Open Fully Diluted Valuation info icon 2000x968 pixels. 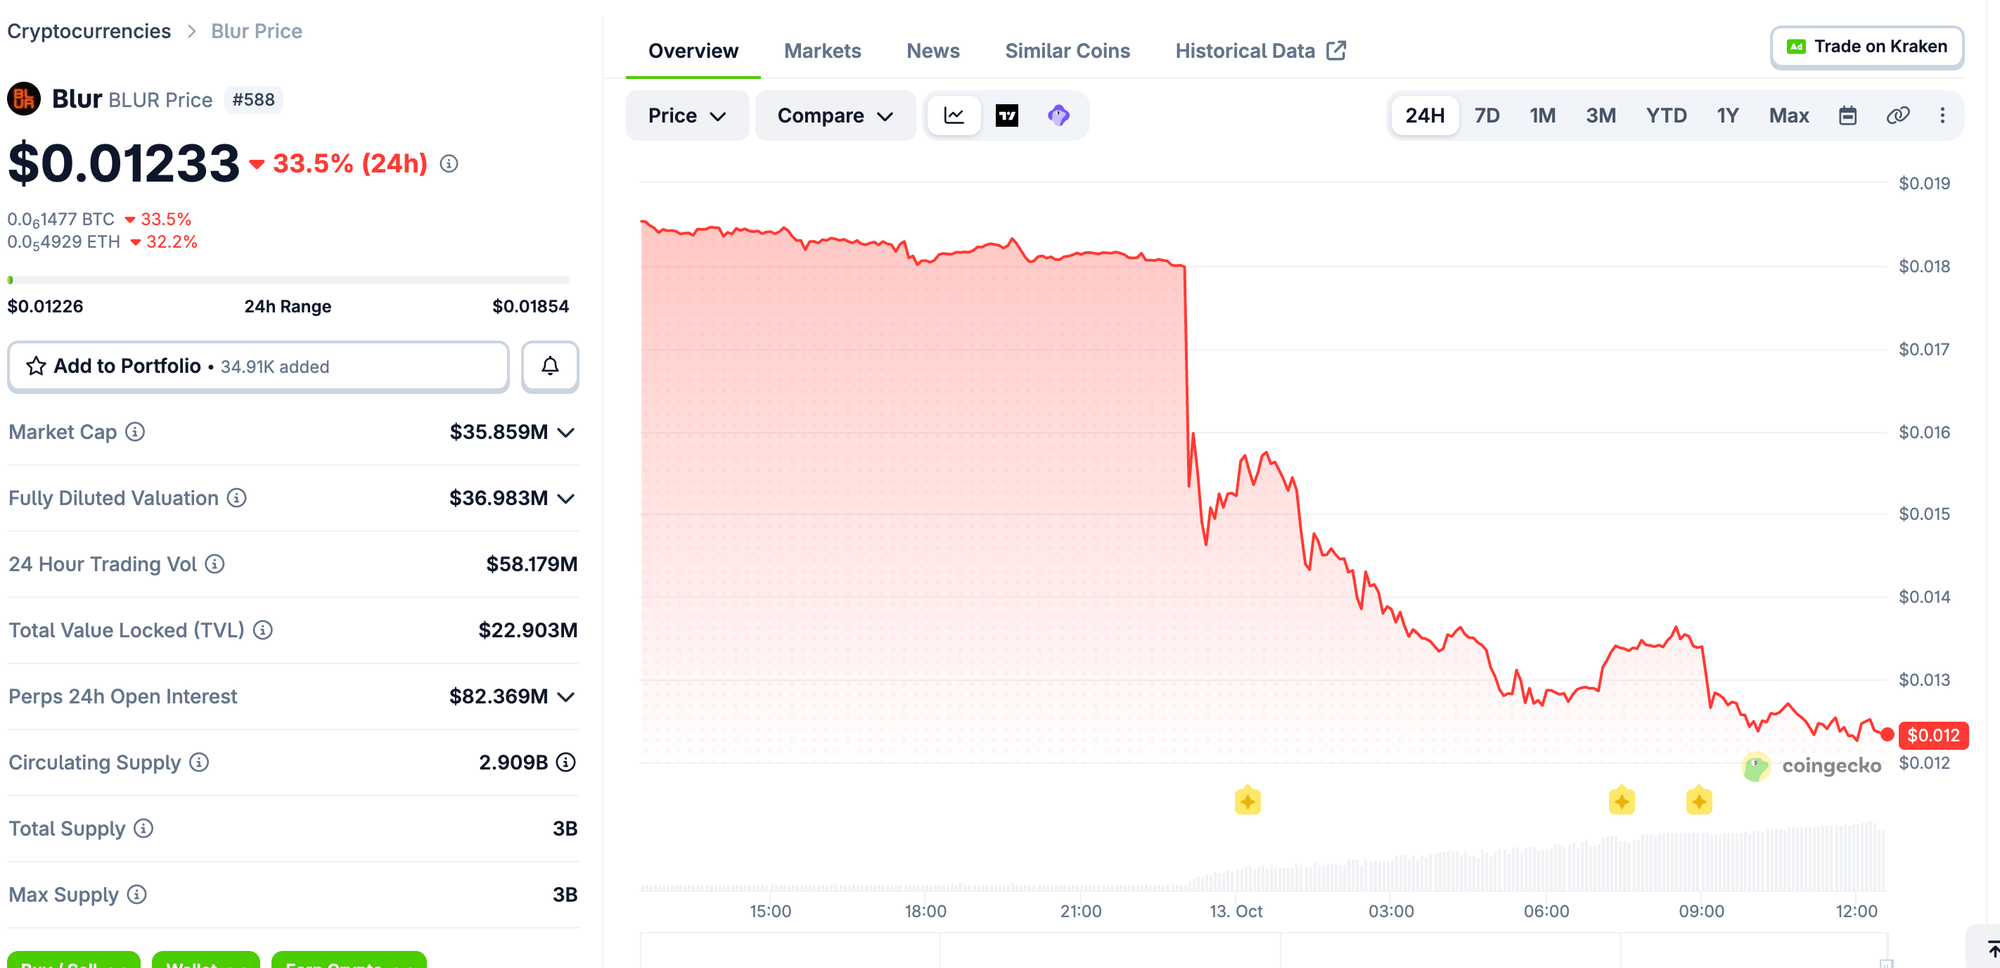[x=237, y=498]
